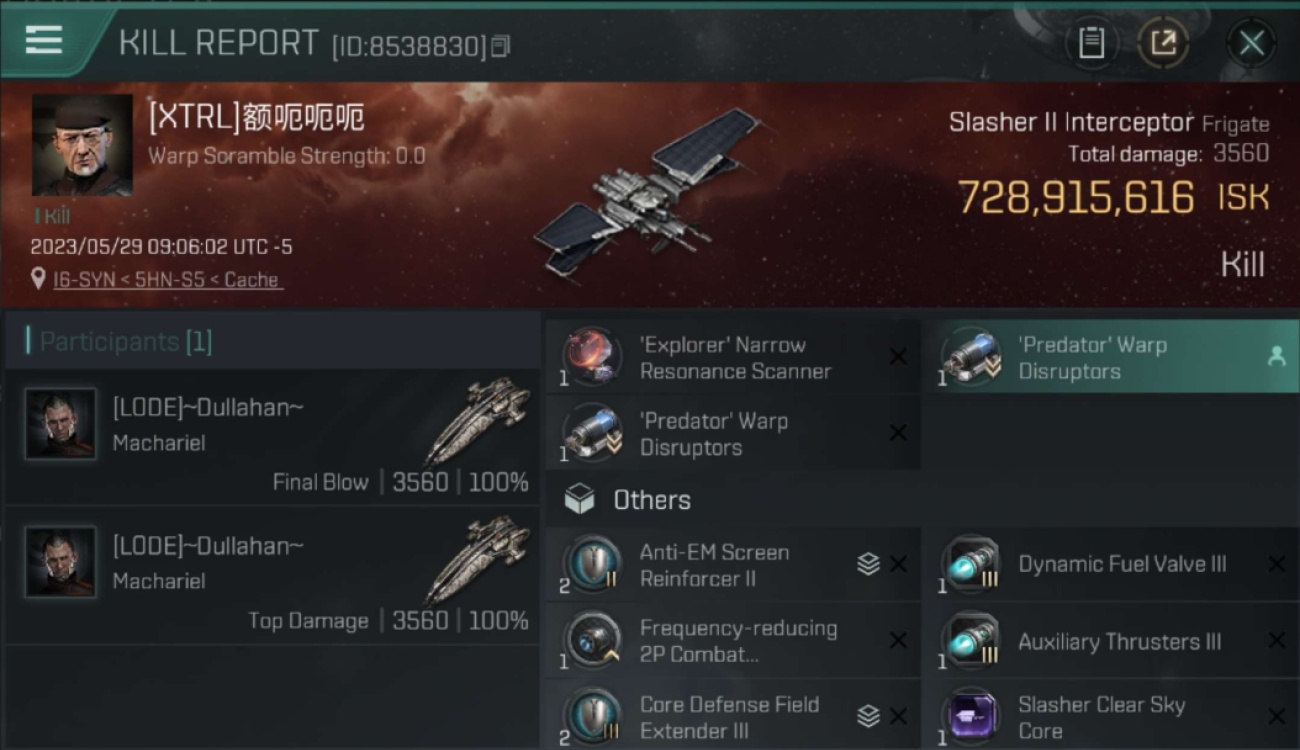The width and height of the screenshot is (1300, 750).
Task: Select the 'Explorer' Narrow Resonance Scanner icon
Action: coord(590,357)
